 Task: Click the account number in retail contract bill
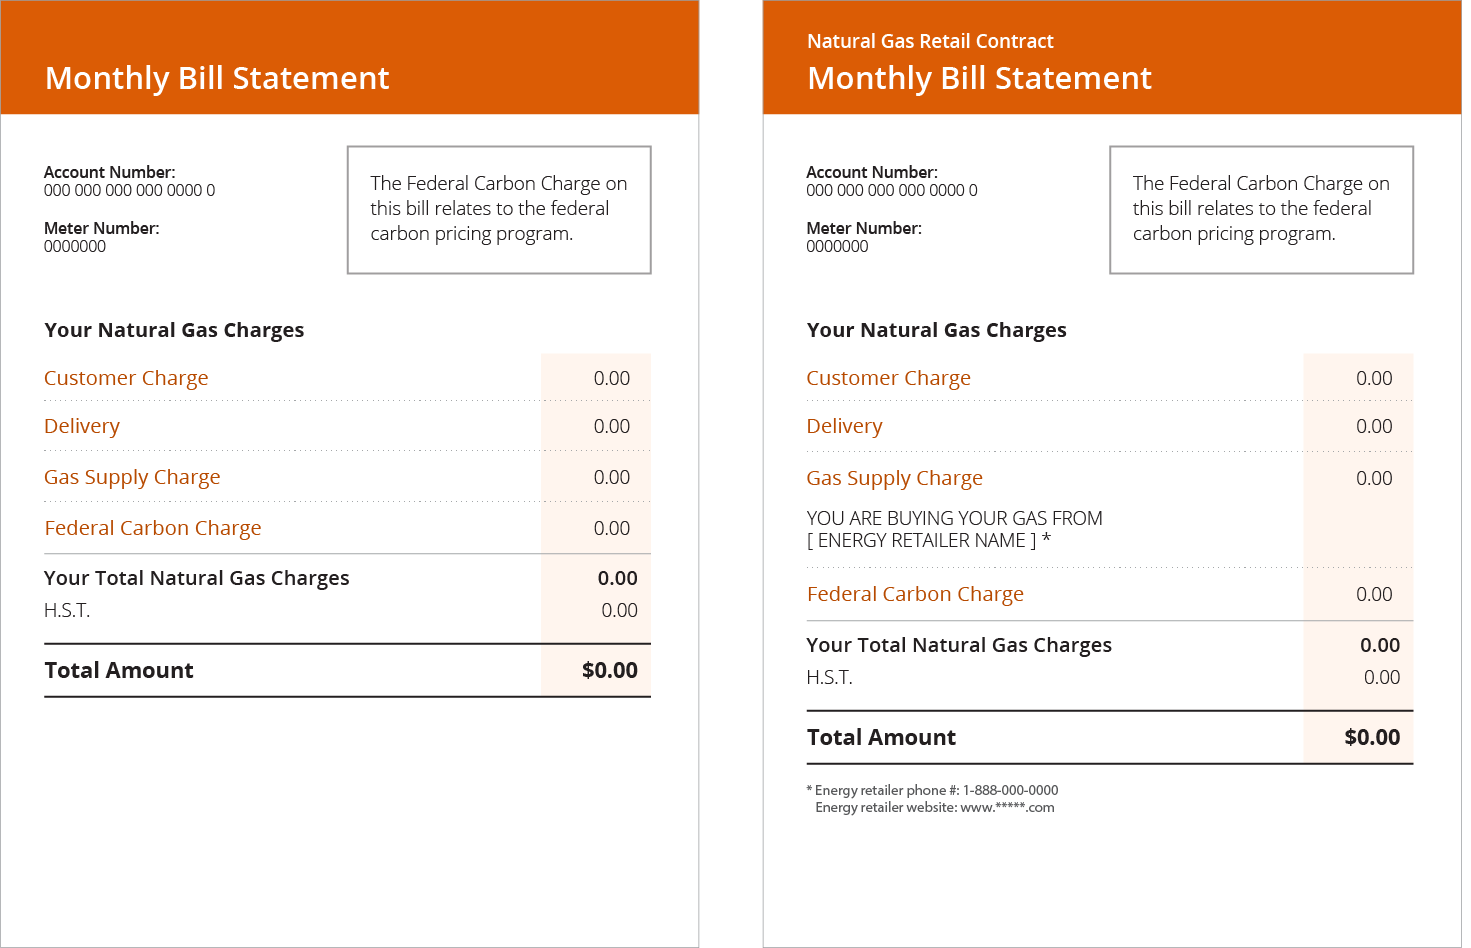point(892,190)
